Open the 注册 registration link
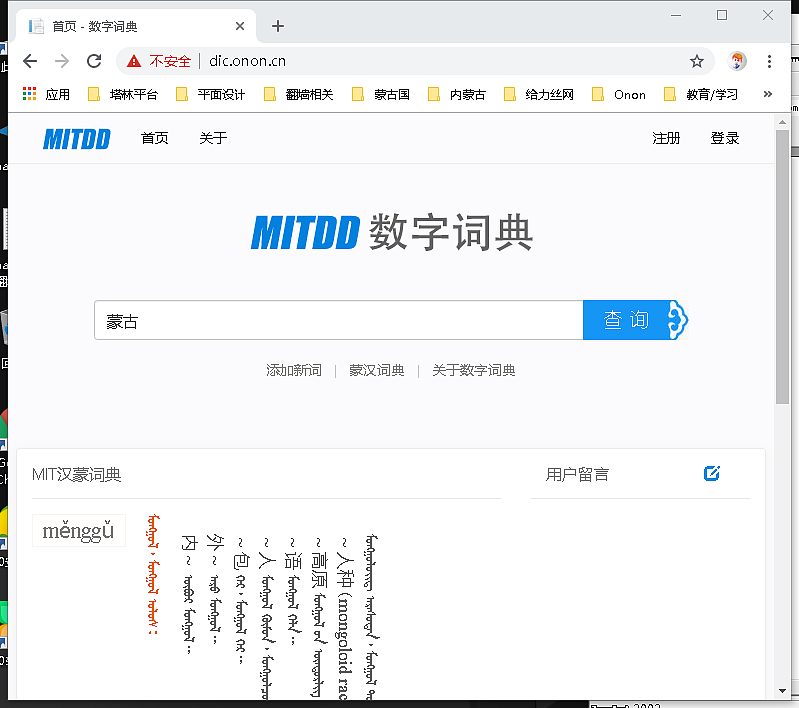Image resolution: width=799 pixels, height=708 pixels. click(x=666, y=138)
